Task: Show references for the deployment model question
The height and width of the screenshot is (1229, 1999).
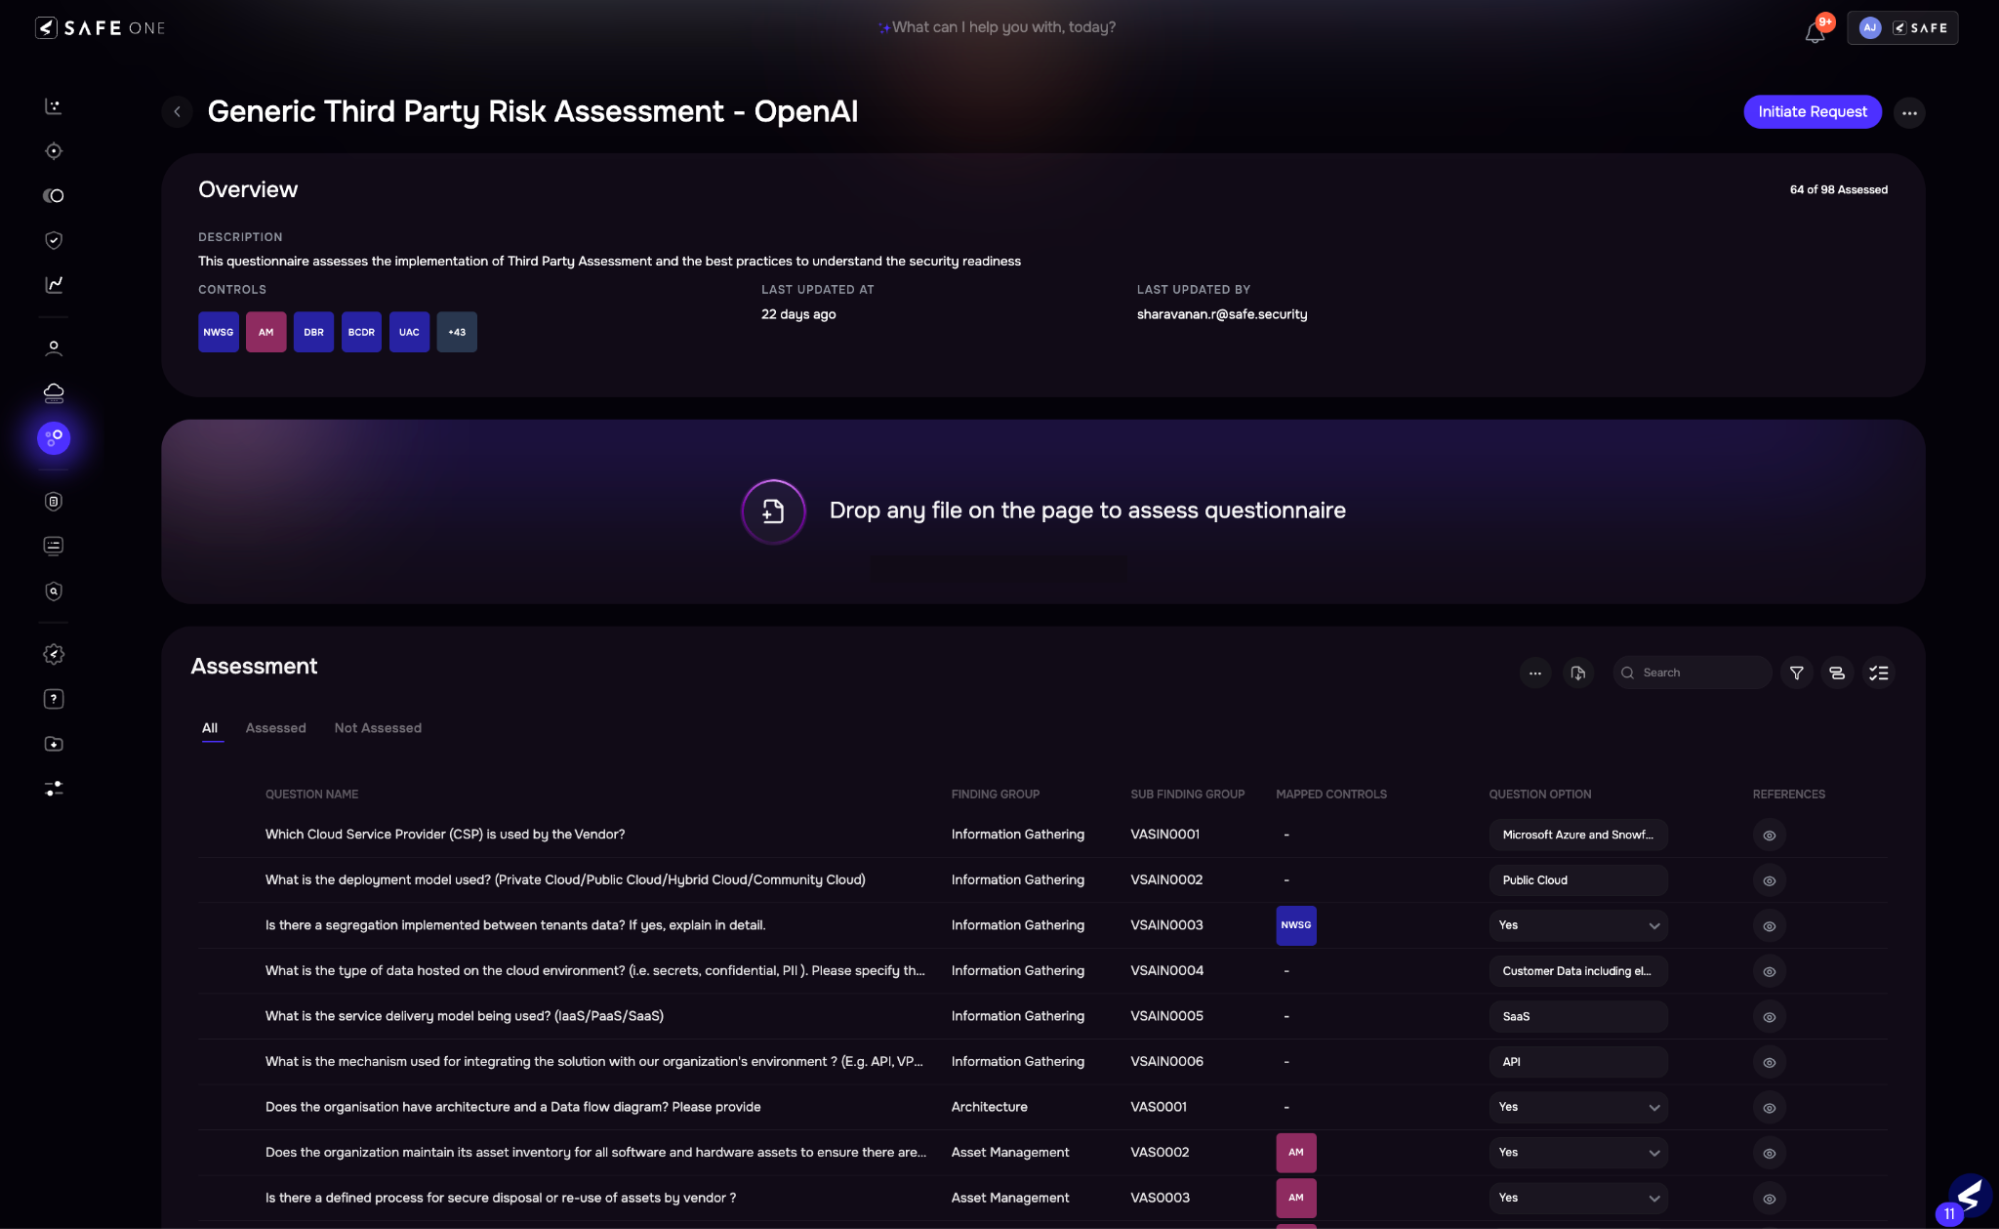Action: 1769,880
